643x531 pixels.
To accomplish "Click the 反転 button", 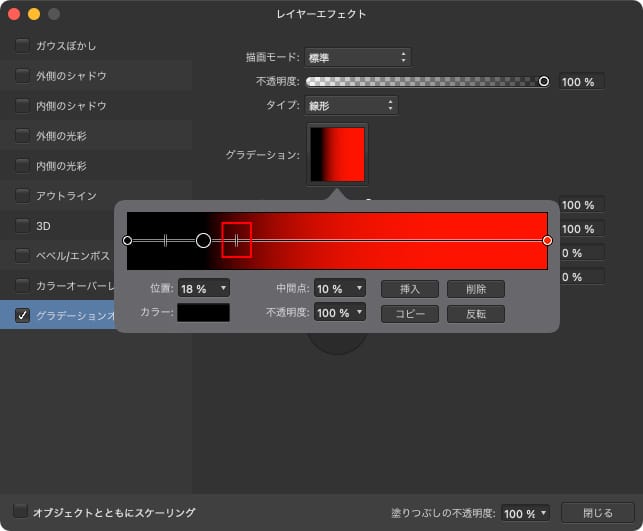I will [475, 313].
